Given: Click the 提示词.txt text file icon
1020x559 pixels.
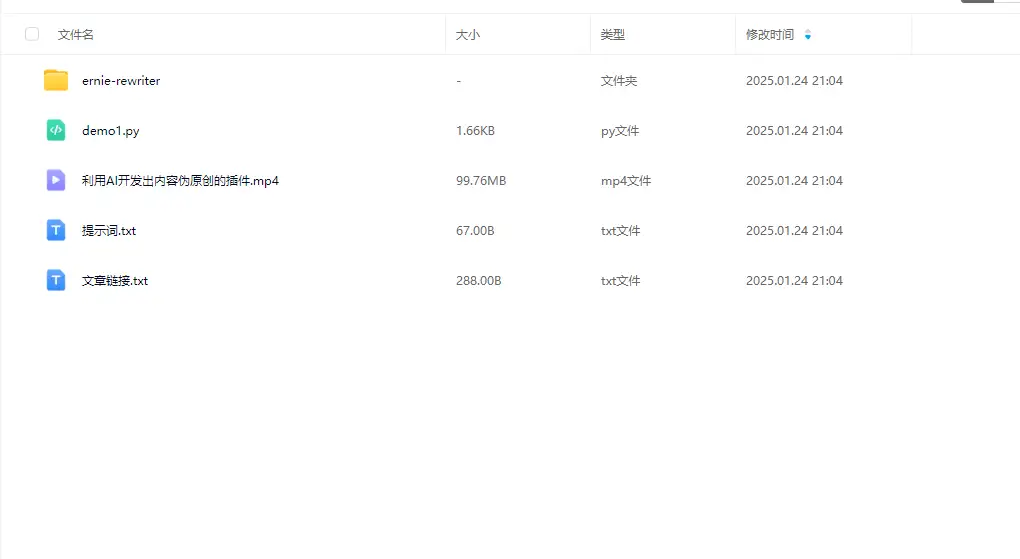Looking at the screenshot, I should (x=56, y=230).
